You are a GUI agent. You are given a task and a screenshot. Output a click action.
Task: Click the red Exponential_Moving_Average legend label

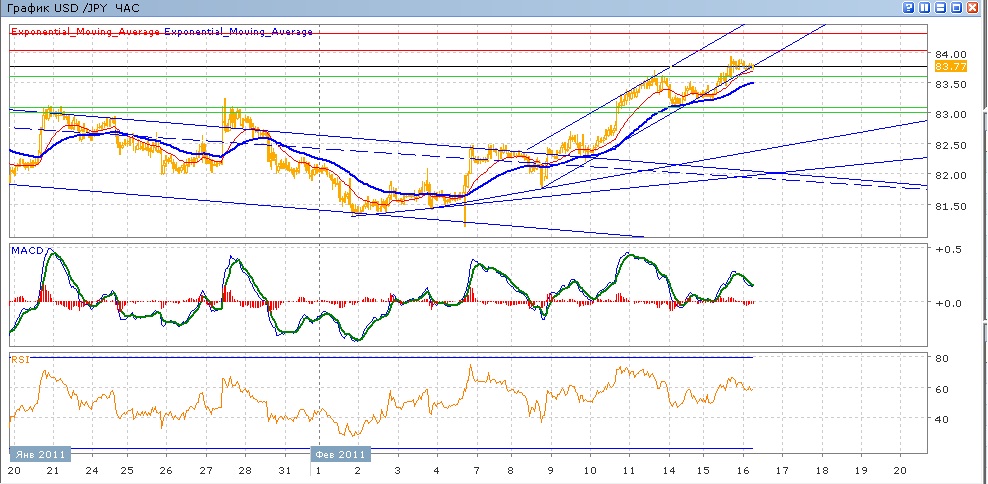(84, 32)
